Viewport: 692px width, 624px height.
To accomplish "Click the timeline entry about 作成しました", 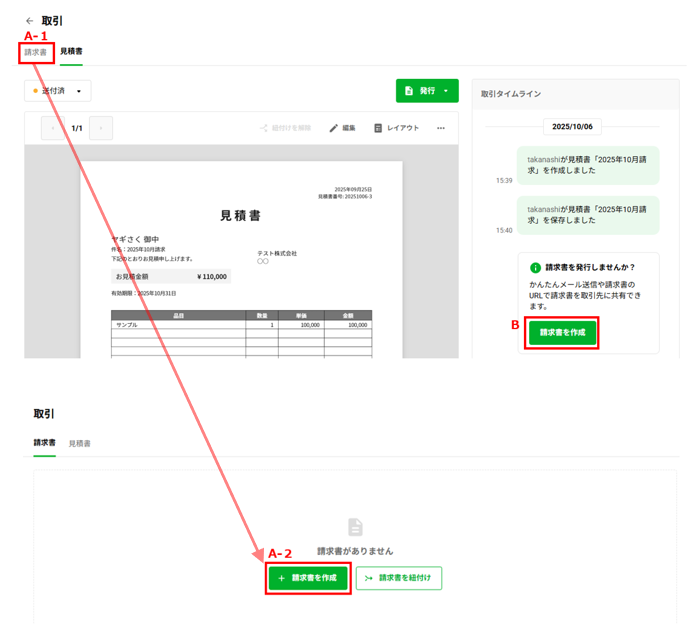I will click(588, 165).
